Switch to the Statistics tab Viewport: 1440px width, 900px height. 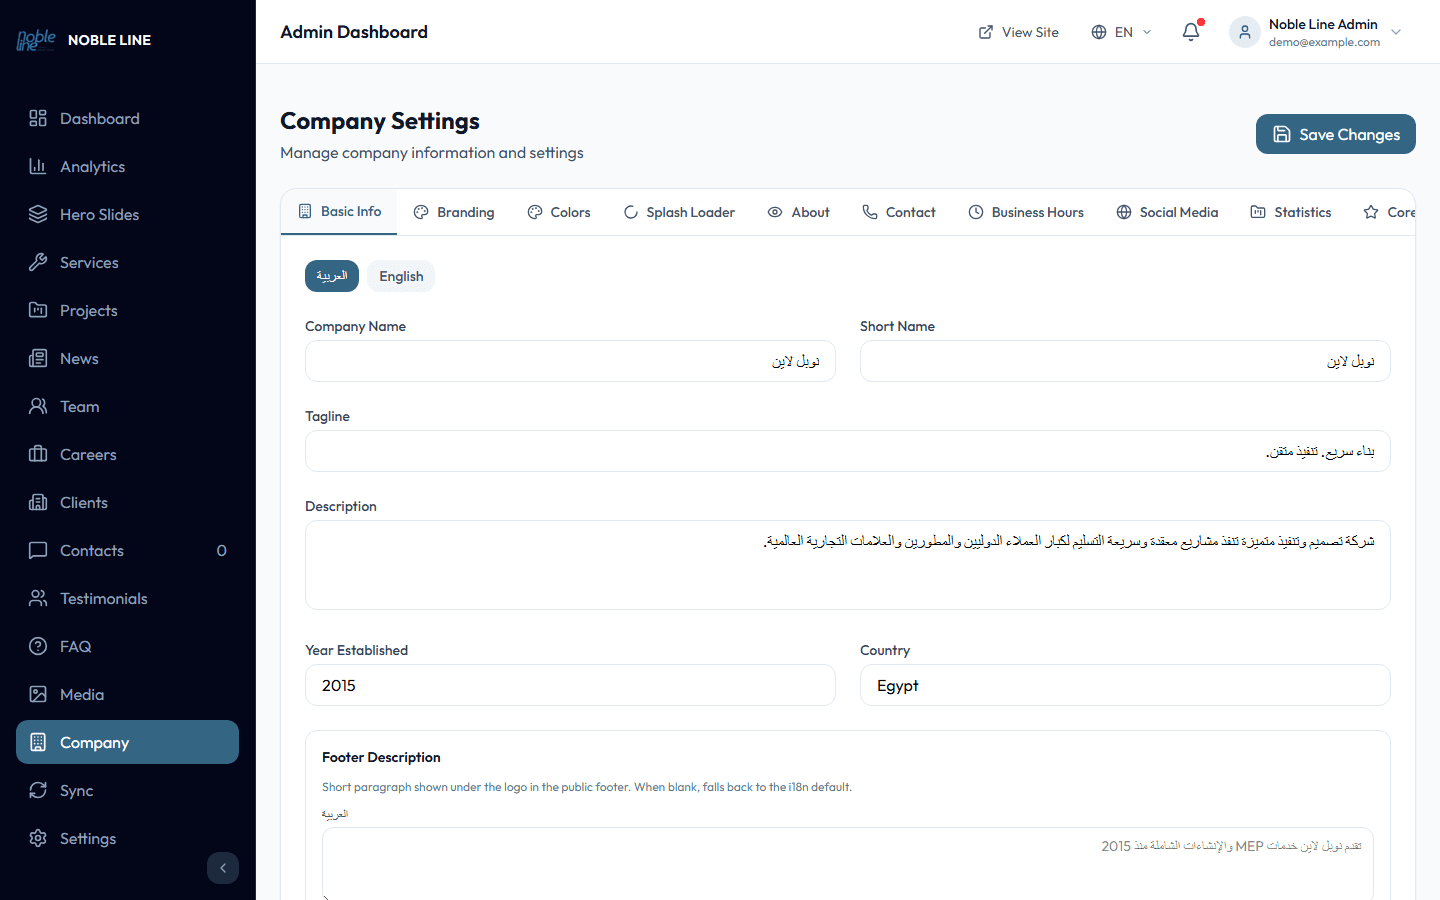(1291, 212)
